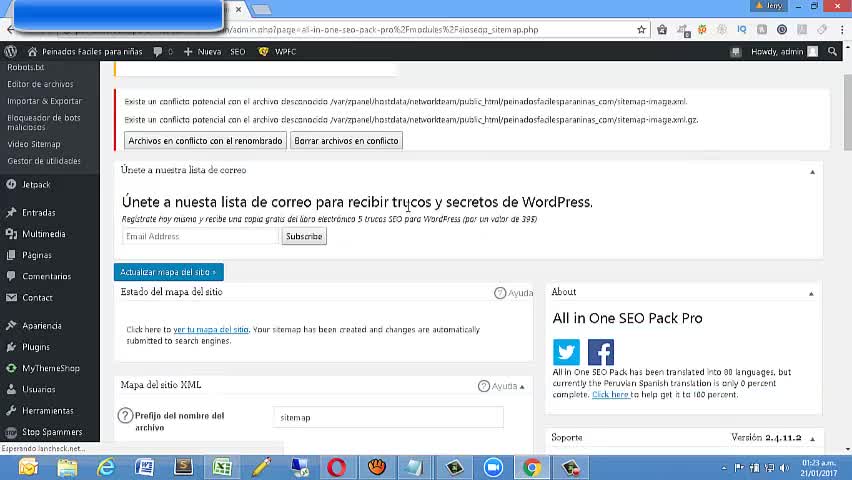Open Apariencia in the sidebar
This screenshot has width=852, height=480.
[x=41, y=326]
